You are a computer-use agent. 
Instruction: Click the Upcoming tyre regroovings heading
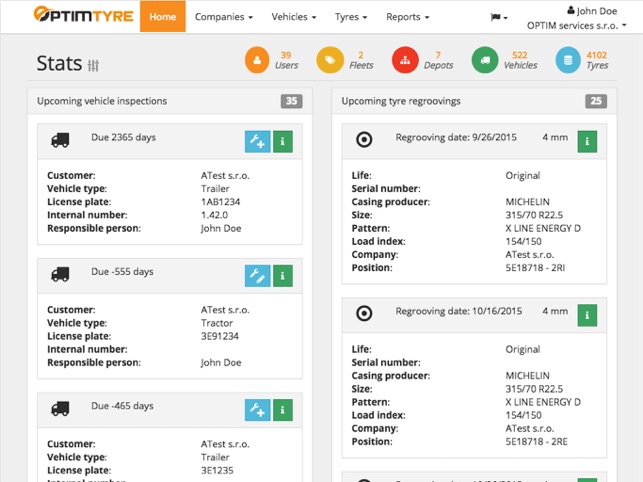[x=401, y=101]
